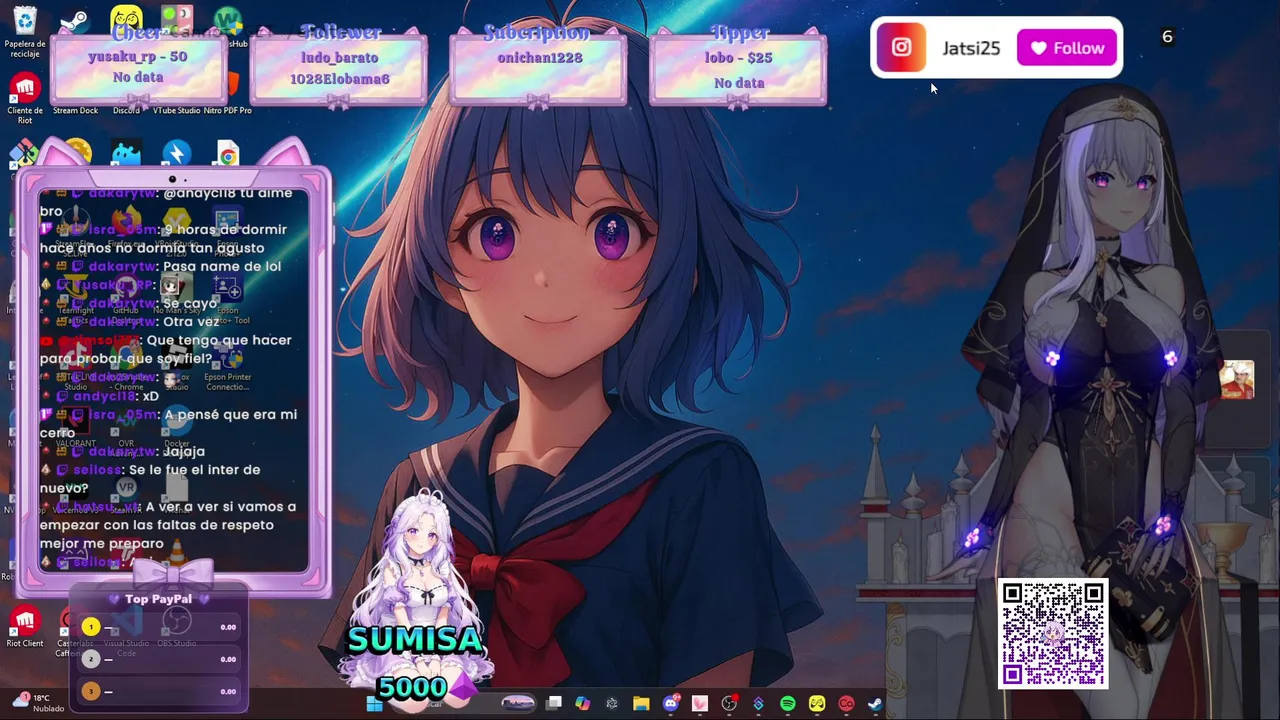Open the gear-like app next to Copilot
Image resolution: width=1280 pixels, height=720 pixels.
pos(612,704)
